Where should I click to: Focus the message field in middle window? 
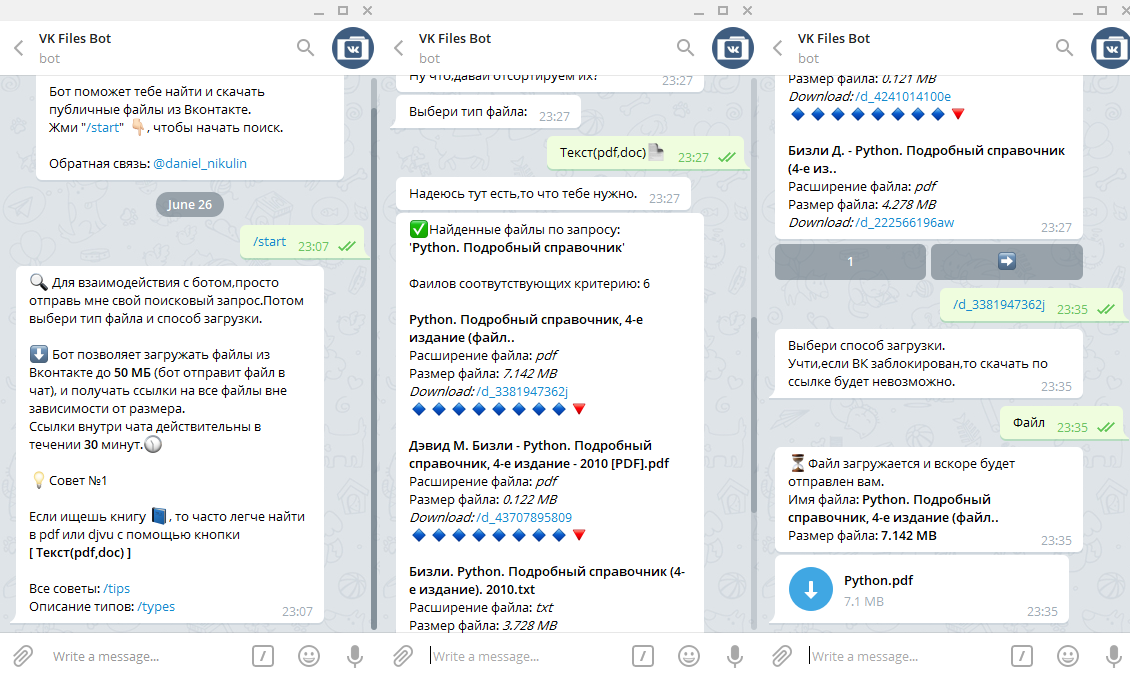[x=528, y=656]
